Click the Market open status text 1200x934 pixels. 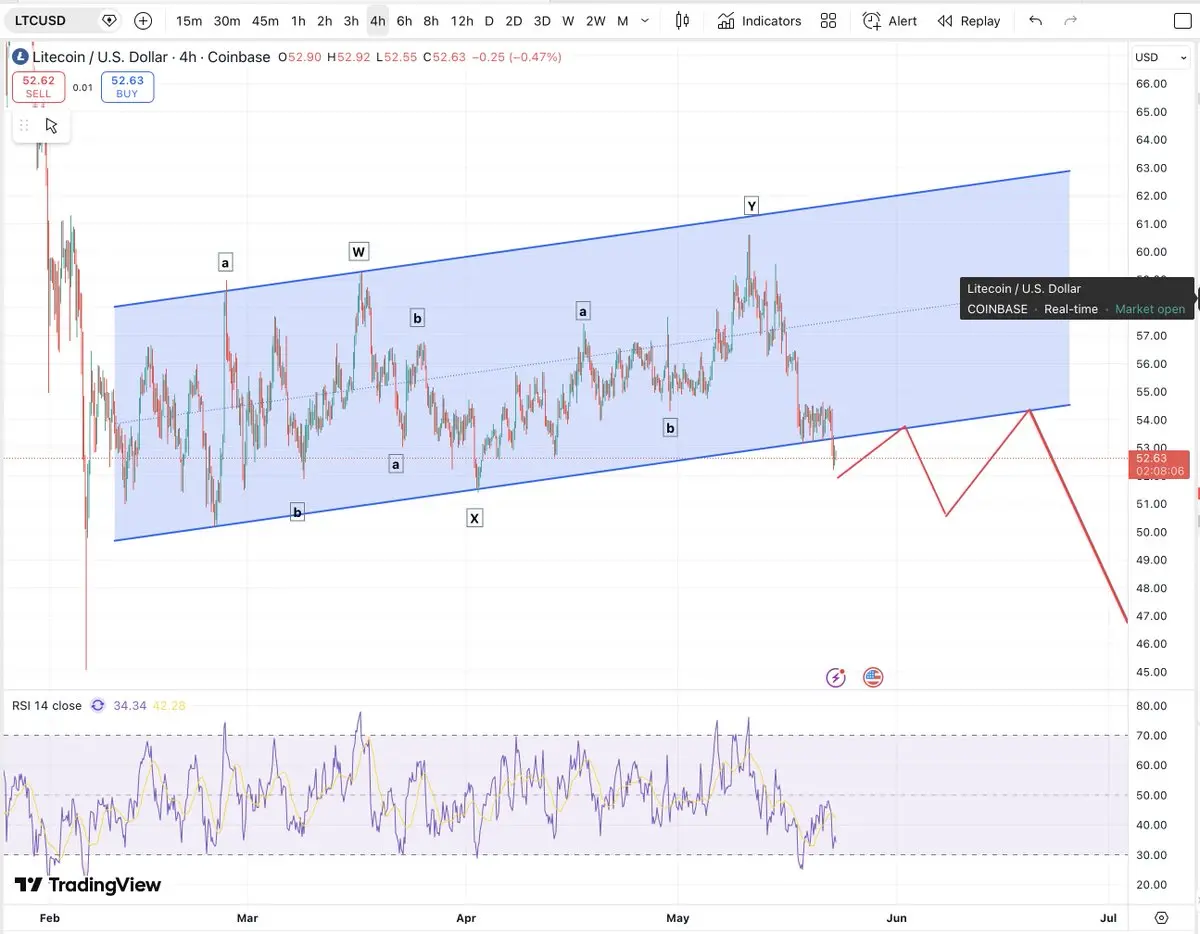1150,309
